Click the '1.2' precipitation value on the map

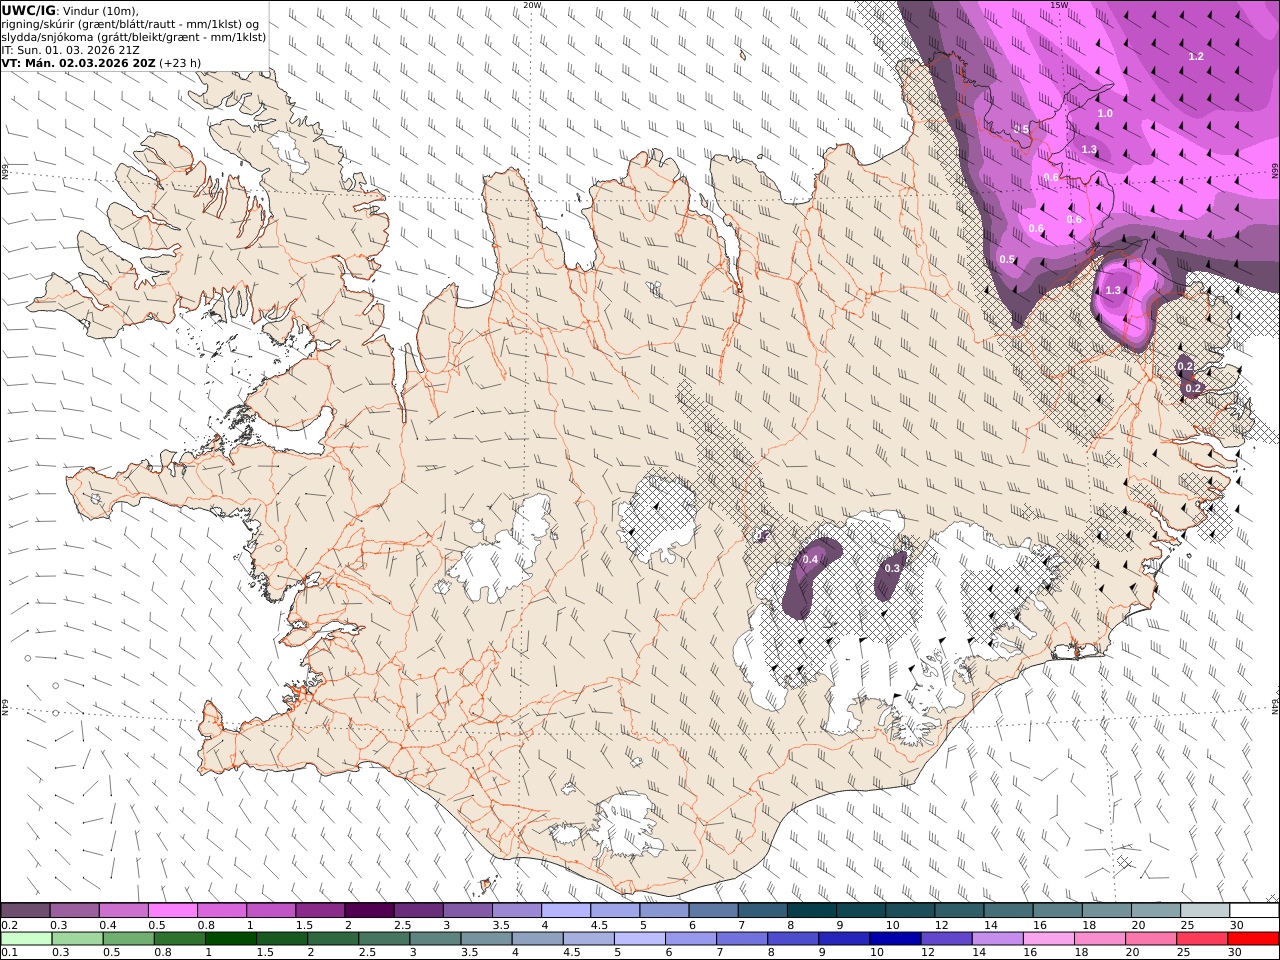(x=1196, y=57)
